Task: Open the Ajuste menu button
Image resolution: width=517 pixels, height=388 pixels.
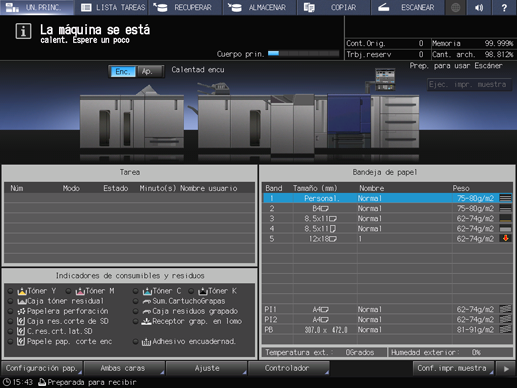Action: click(x=207, y=368)
